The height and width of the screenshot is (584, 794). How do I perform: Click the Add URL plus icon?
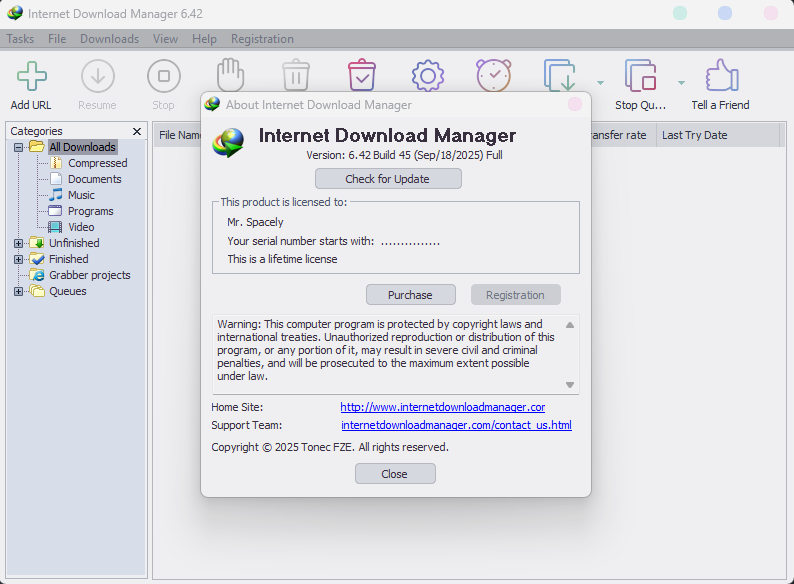pyautogui.click(x=31, y=76)
